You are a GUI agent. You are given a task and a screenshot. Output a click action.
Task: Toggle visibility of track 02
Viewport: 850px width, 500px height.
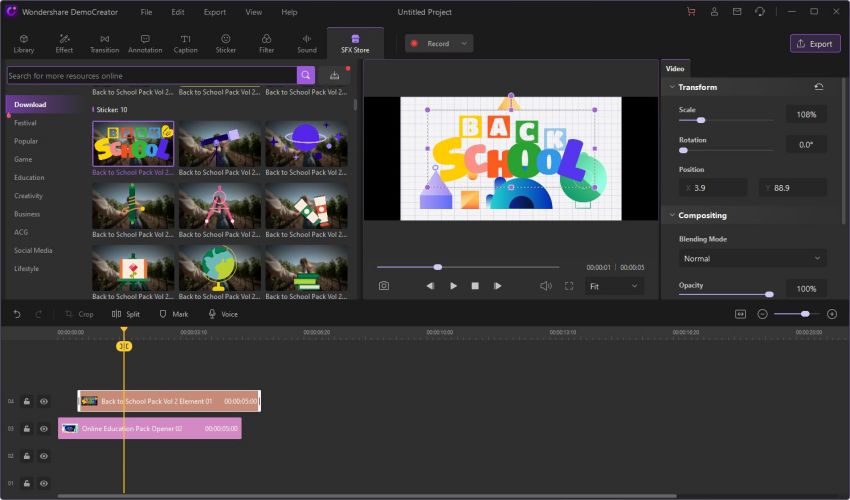[x=44, y=456]
